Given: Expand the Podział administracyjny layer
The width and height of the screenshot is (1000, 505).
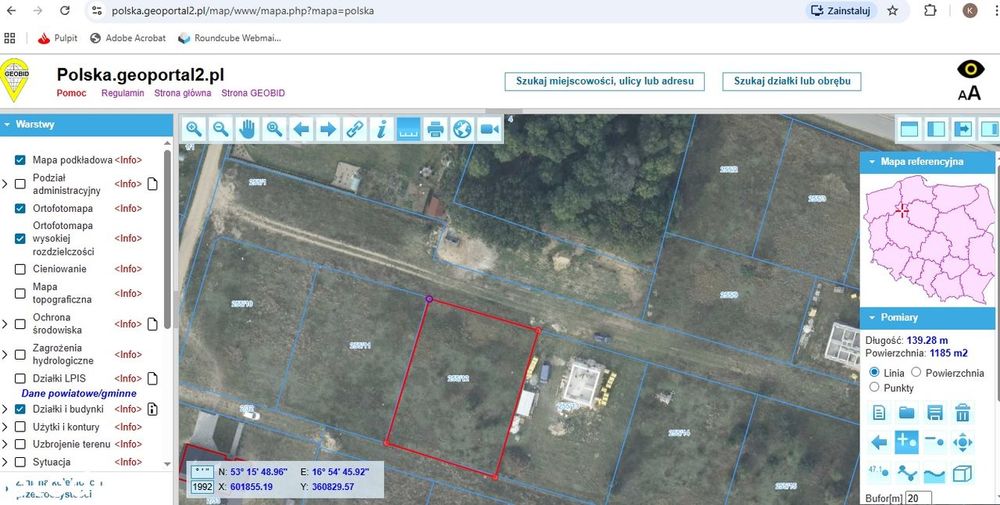Looking at the screenshot, I should 5,184.
